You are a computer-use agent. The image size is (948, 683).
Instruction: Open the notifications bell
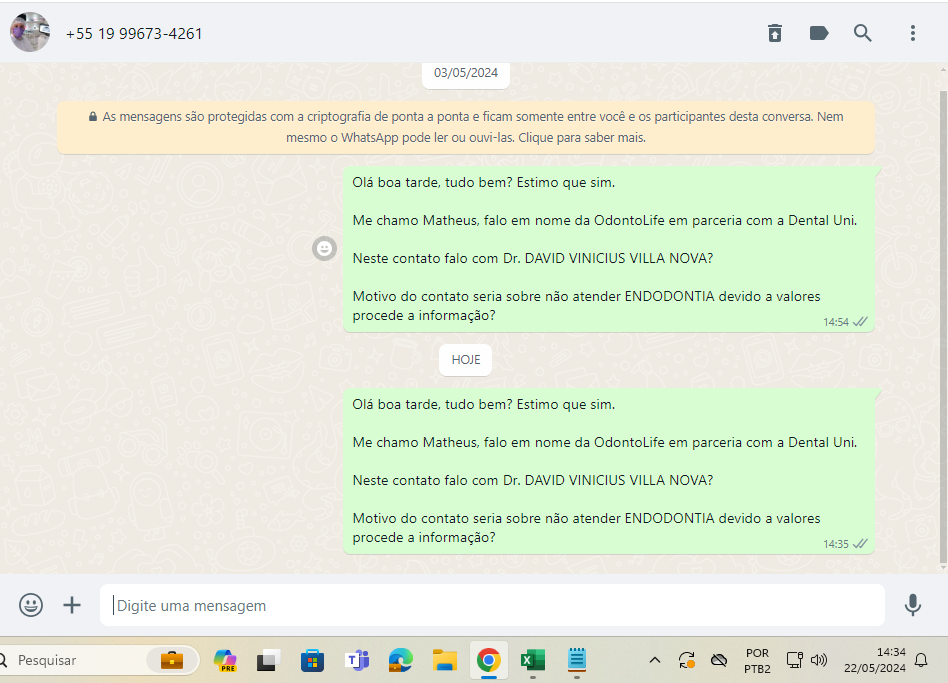click(x=921, y=660)
